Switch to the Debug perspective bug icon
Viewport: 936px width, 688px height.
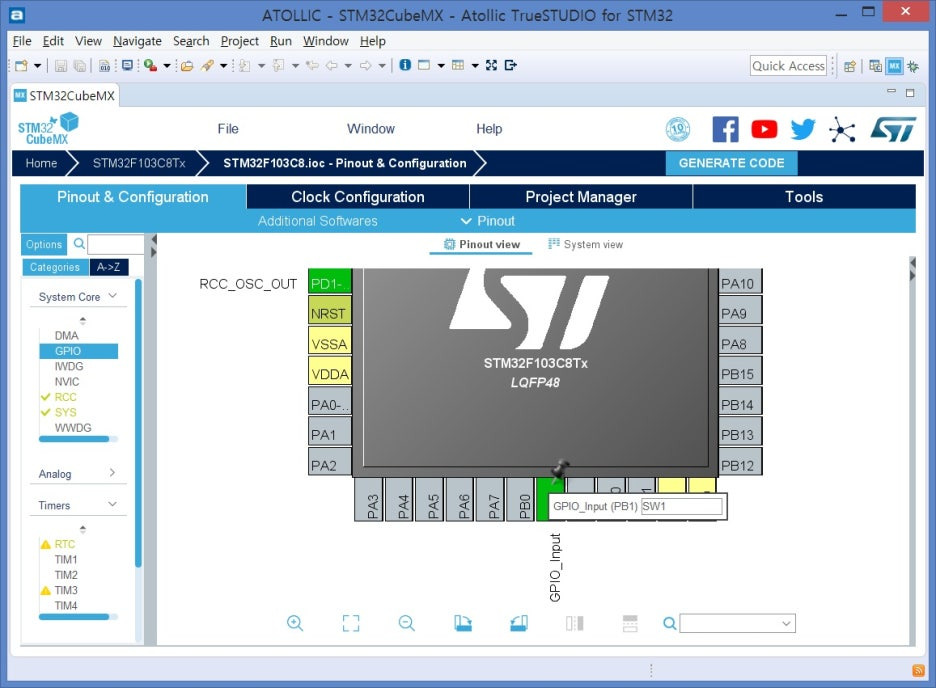pyautogui.click(x=913, y=66)
